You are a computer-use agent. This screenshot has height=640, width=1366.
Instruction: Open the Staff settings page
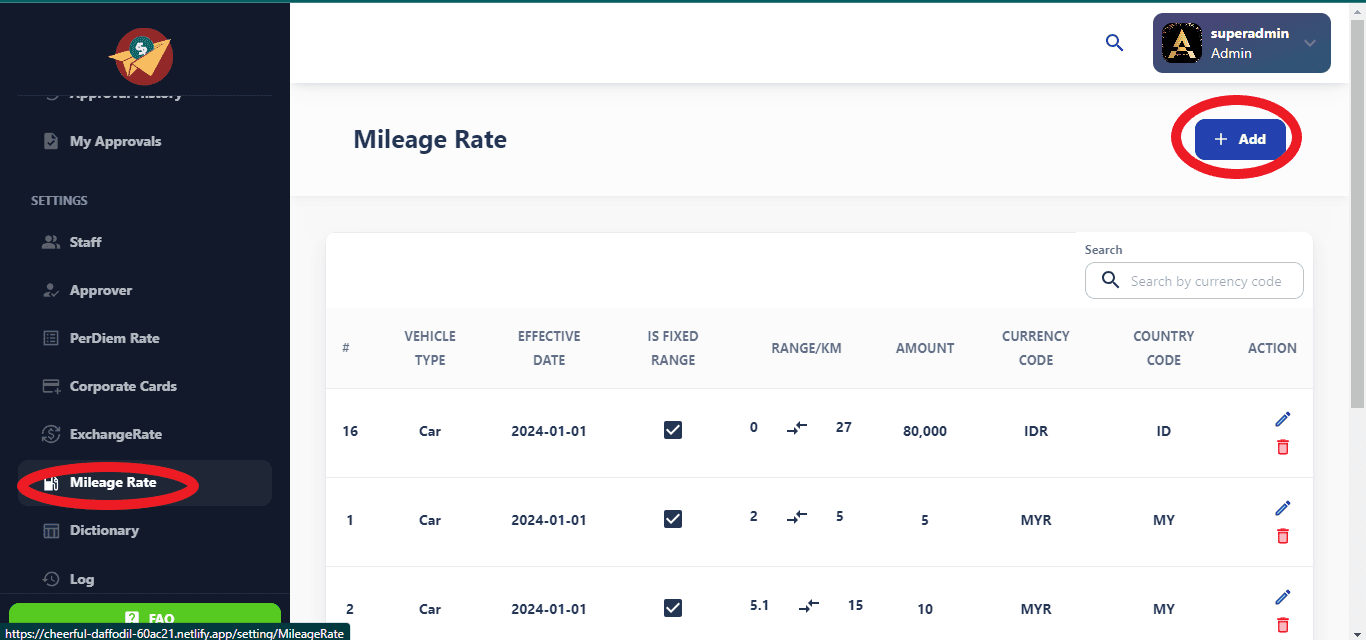[86, 242]
